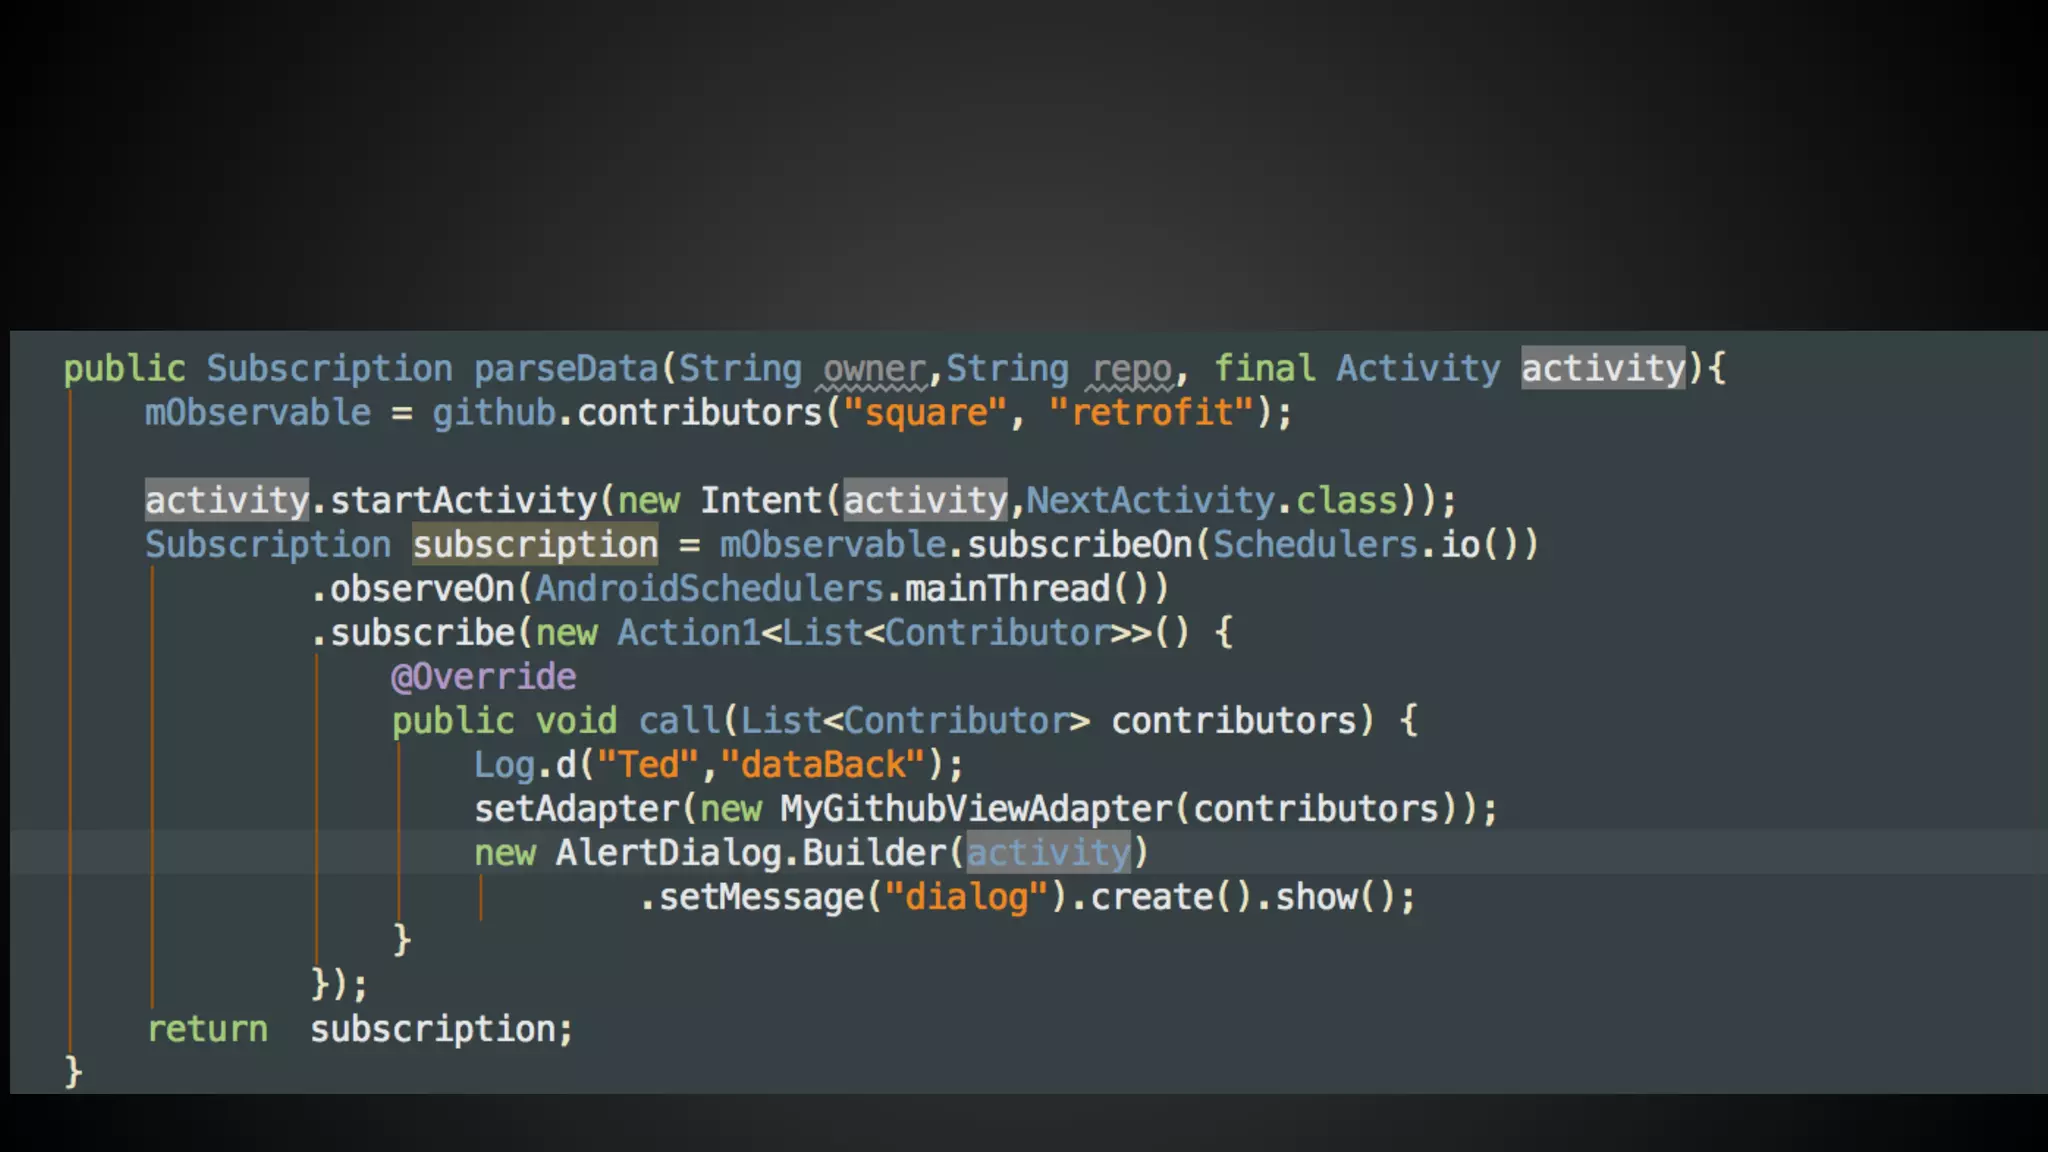
Task: Click activity inside AlertDialog.Builder parentheses
Action: [1047, 853]
